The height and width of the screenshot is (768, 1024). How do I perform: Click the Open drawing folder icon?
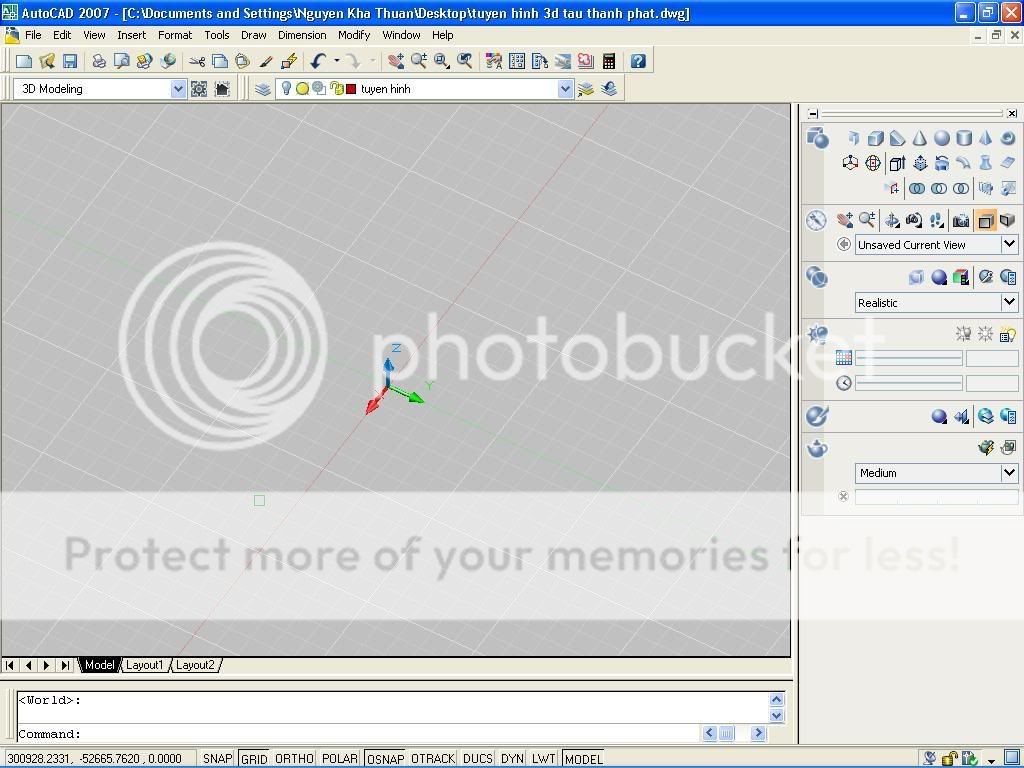point(47,61)
